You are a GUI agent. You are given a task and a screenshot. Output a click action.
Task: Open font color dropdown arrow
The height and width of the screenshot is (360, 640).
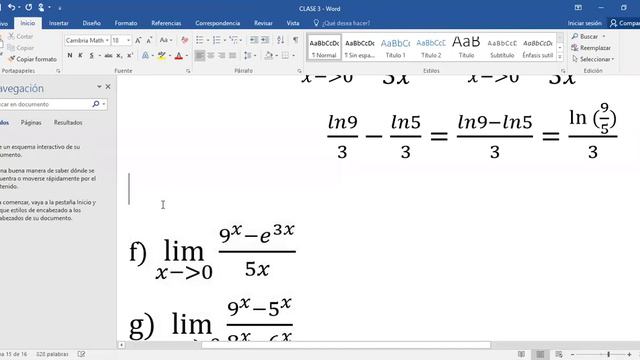pos(187,56)
